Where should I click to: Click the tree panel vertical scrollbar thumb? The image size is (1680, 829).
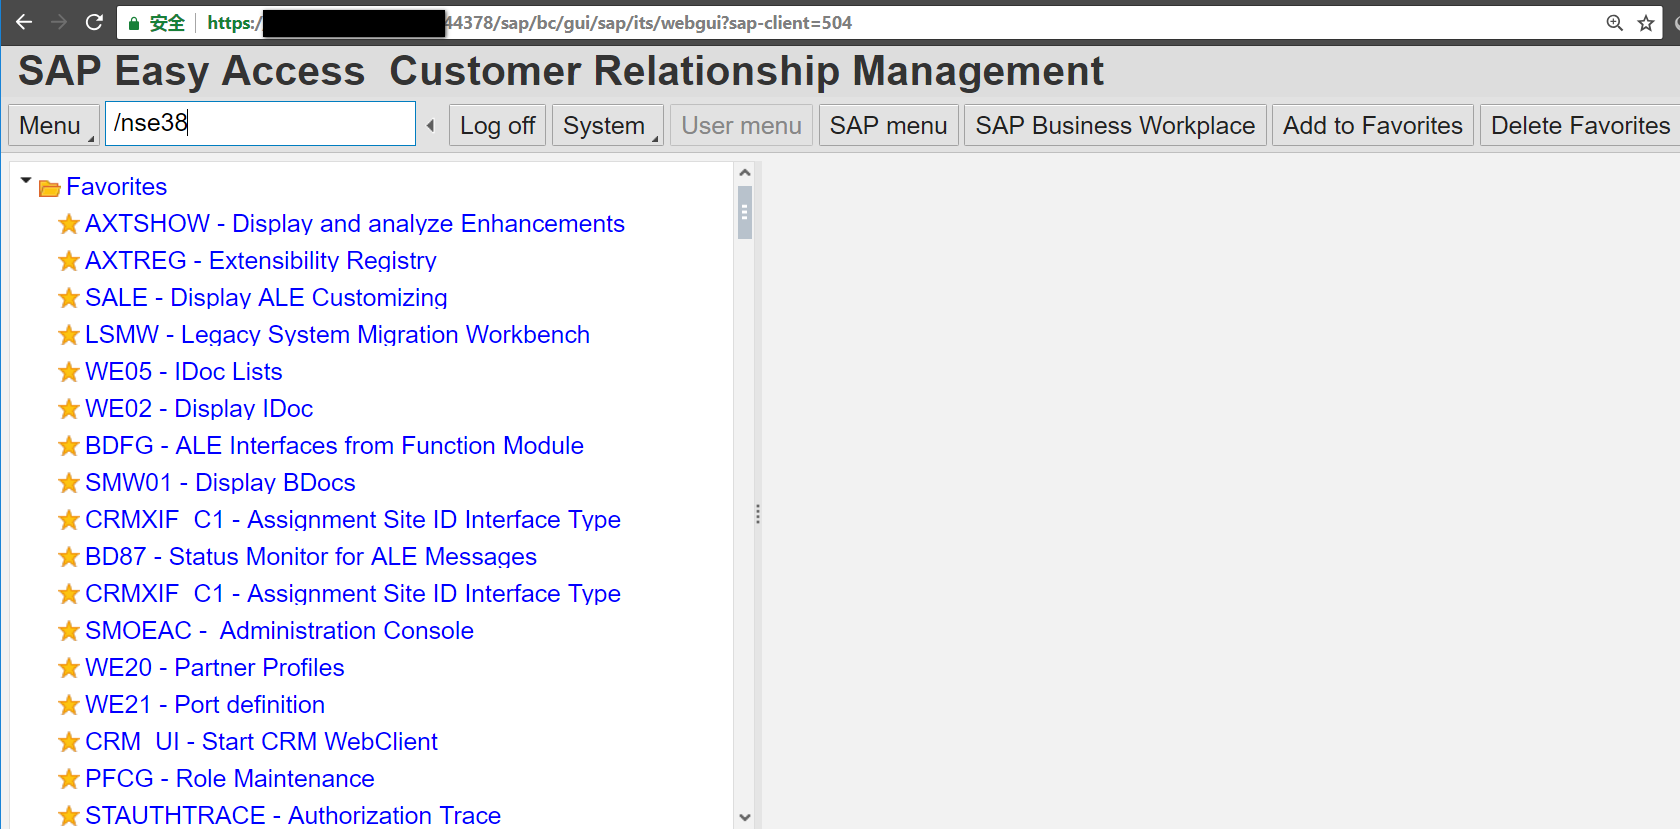point(745,212)
